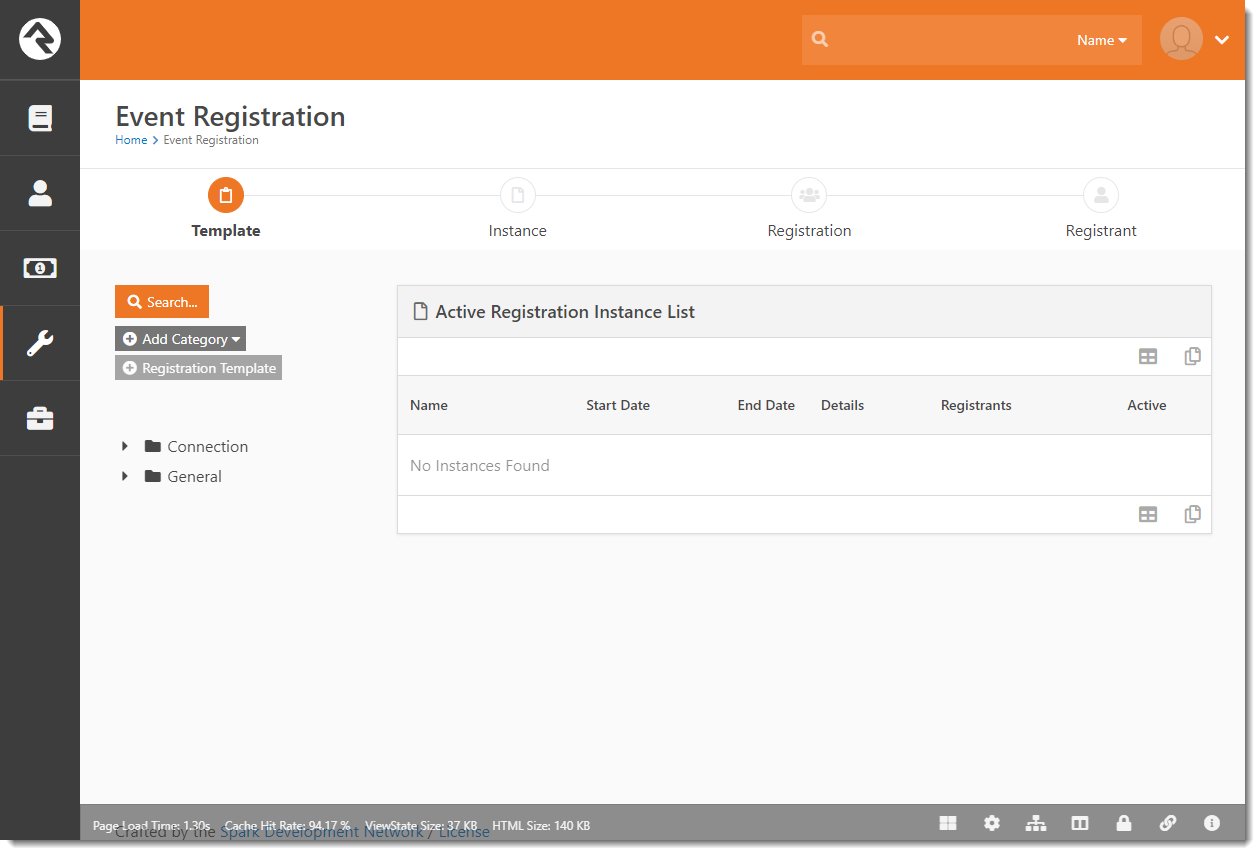Open the Add Category dropdown button
Screen dimensions: 1260x855
[180, 339]
